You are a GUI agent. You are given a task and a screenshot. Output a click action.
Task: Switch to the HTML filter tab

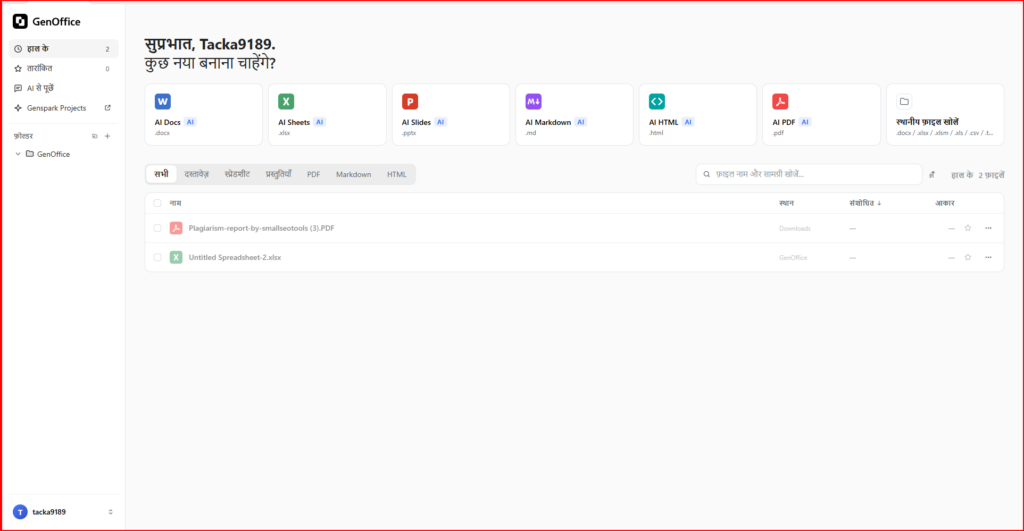[x=396, y=174]
